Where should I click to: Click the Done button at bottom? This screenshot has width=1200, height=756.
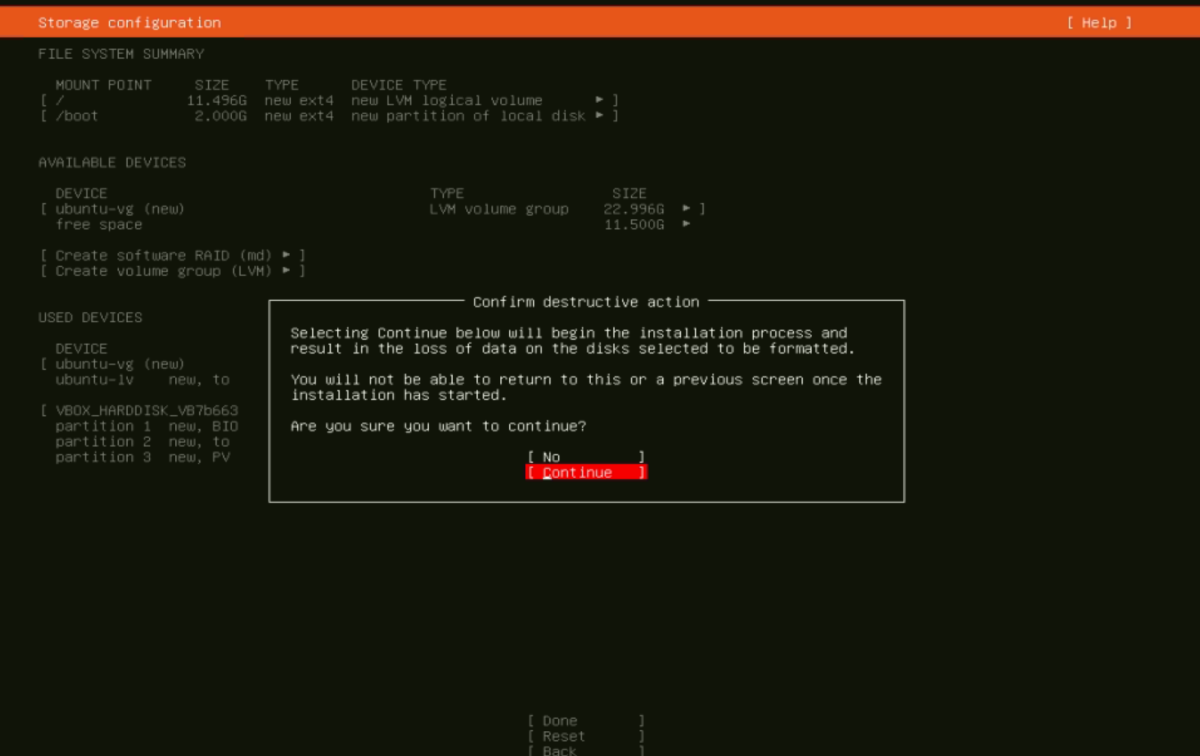[586, 721]
